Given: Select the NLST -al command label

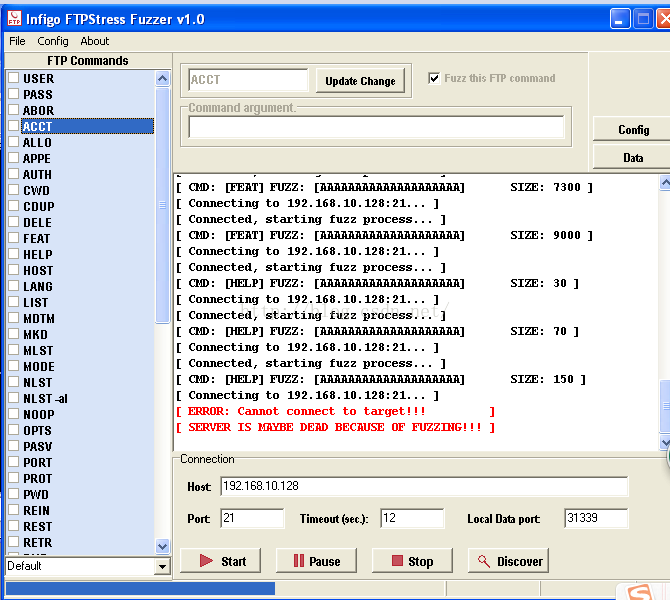Looking at the screenshot, I should coord(45,398).
